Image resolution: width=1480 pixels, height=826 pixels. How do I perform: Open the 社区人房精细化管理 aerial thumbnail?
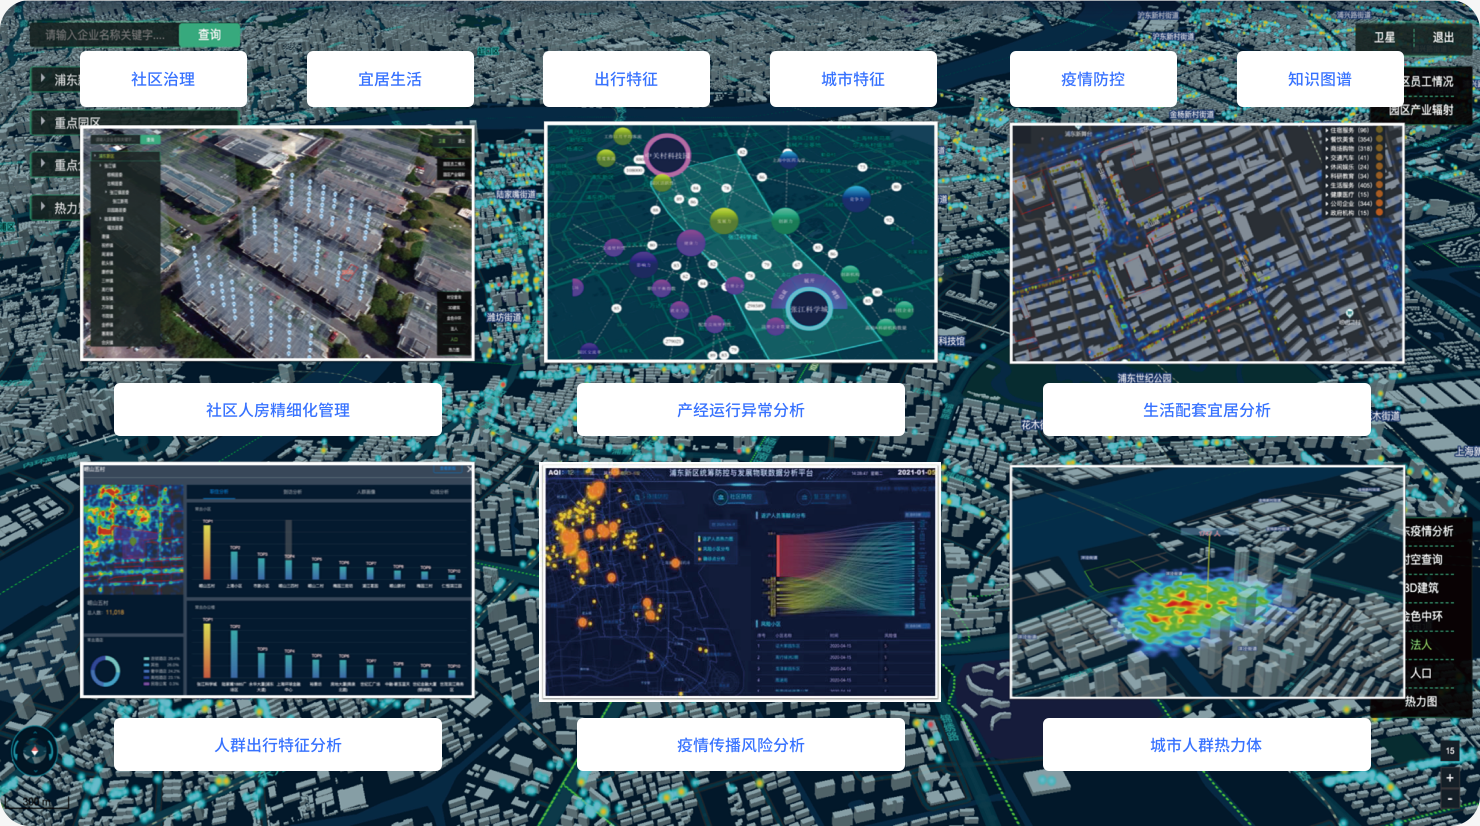coord(277,242)
